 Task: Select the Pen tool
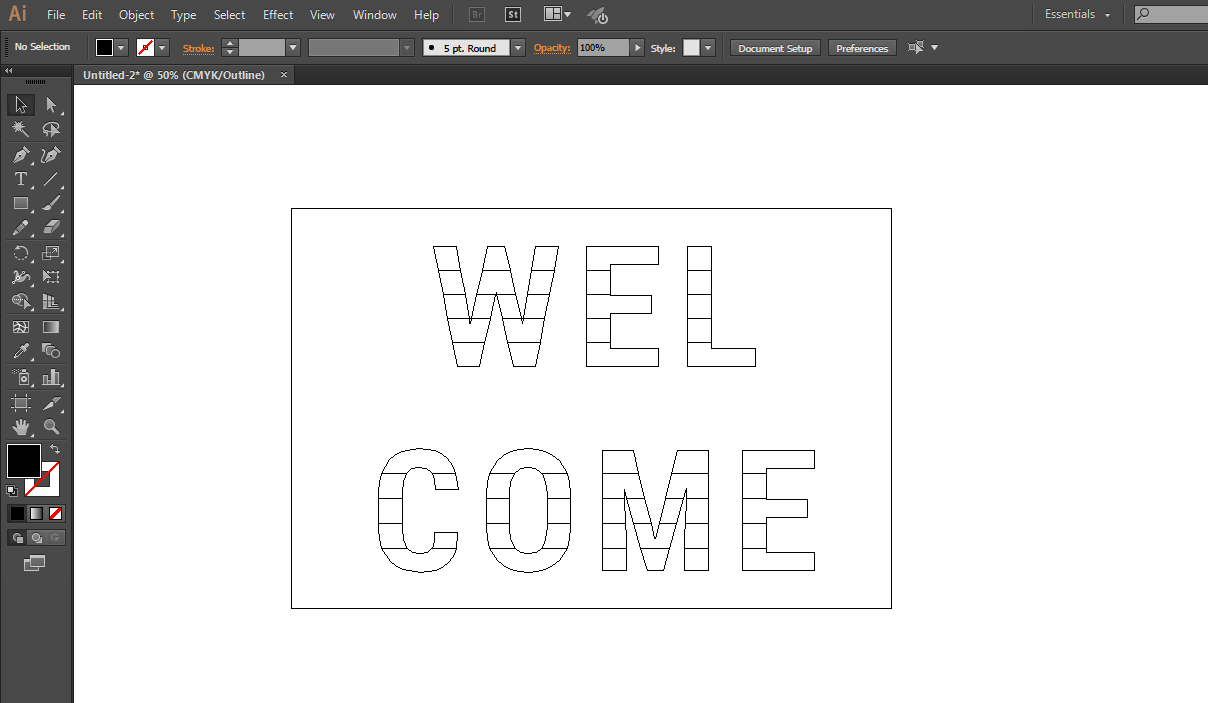[x=21, y=155]
